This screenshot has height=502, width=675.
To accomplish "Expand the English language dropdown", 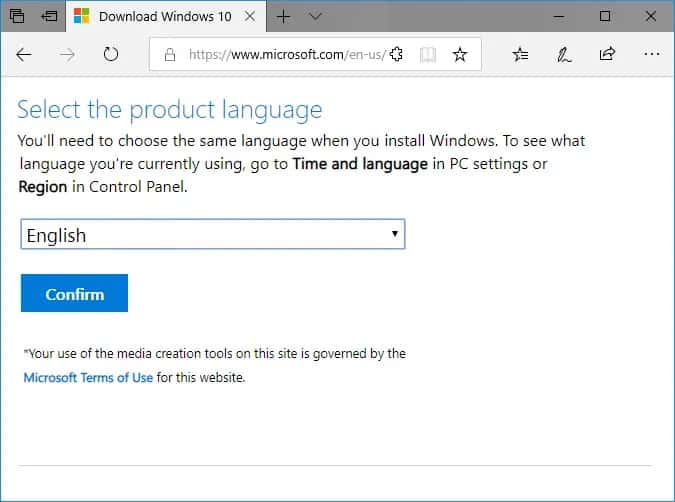I will [x=213, y=234].
